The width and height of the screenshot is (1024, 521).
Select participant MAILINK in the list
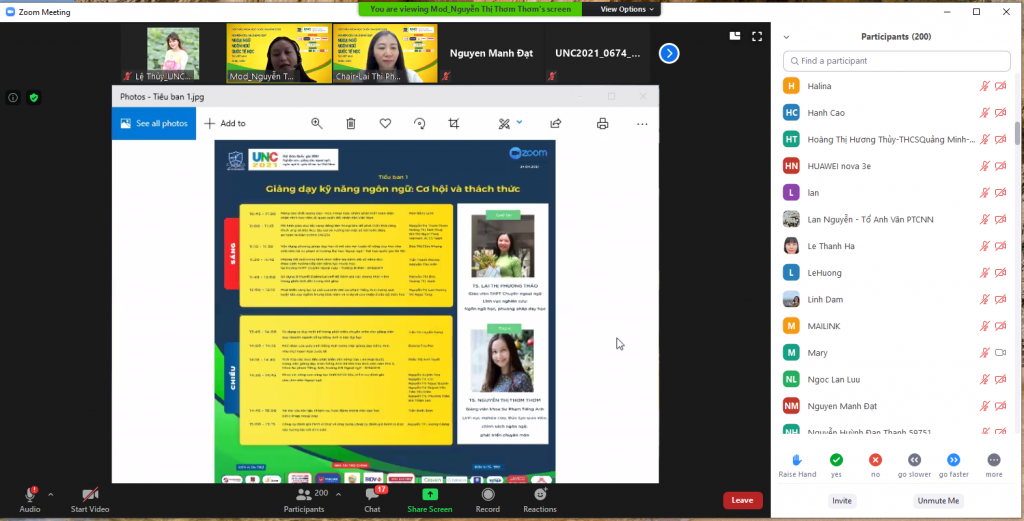[x=897, y=326]
